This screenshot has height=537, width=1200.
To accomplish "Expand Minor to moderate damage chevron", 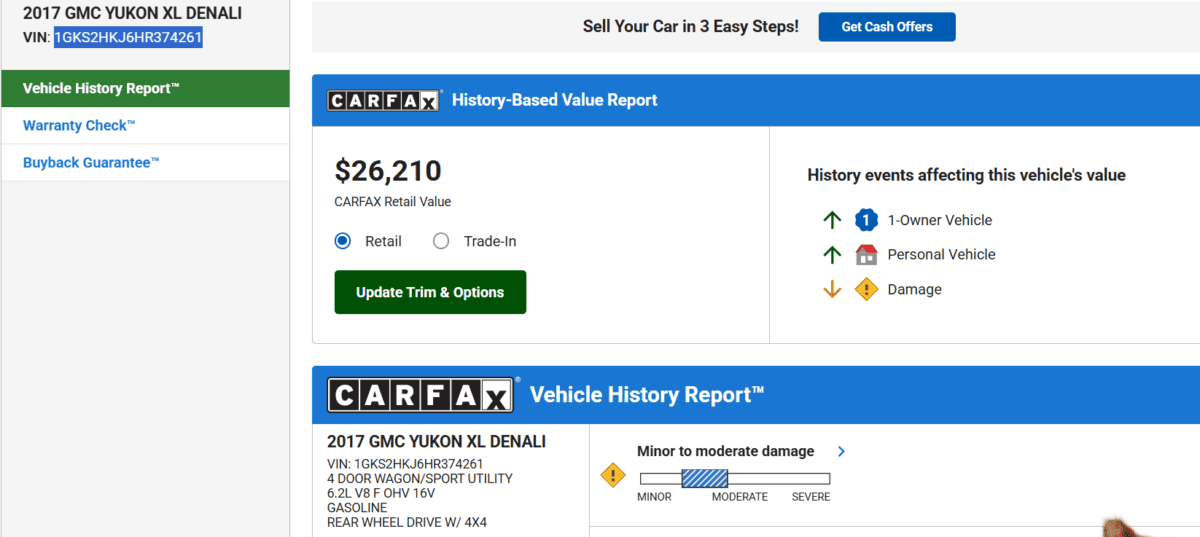I will pyautogui.click(x=841, y=451).
